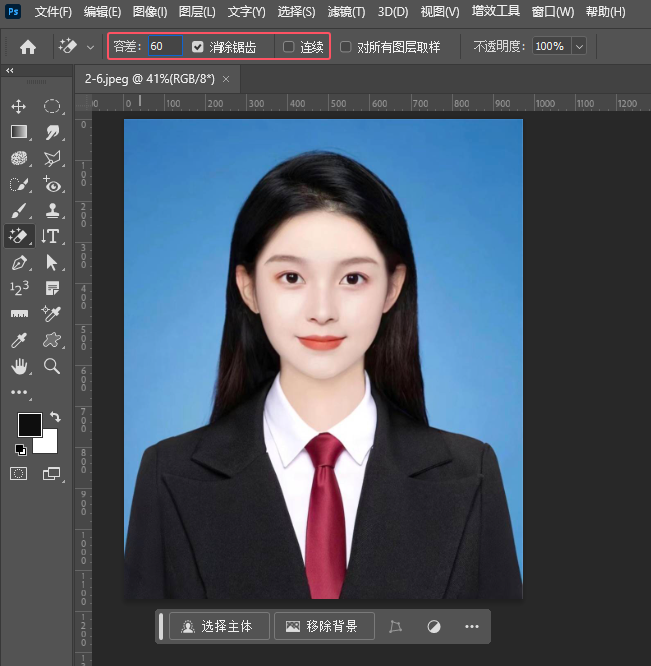Enable 对所有图层取样 checkbox
Image resolution: width=651 pixels, height=666 pixels.
(346, 47)
